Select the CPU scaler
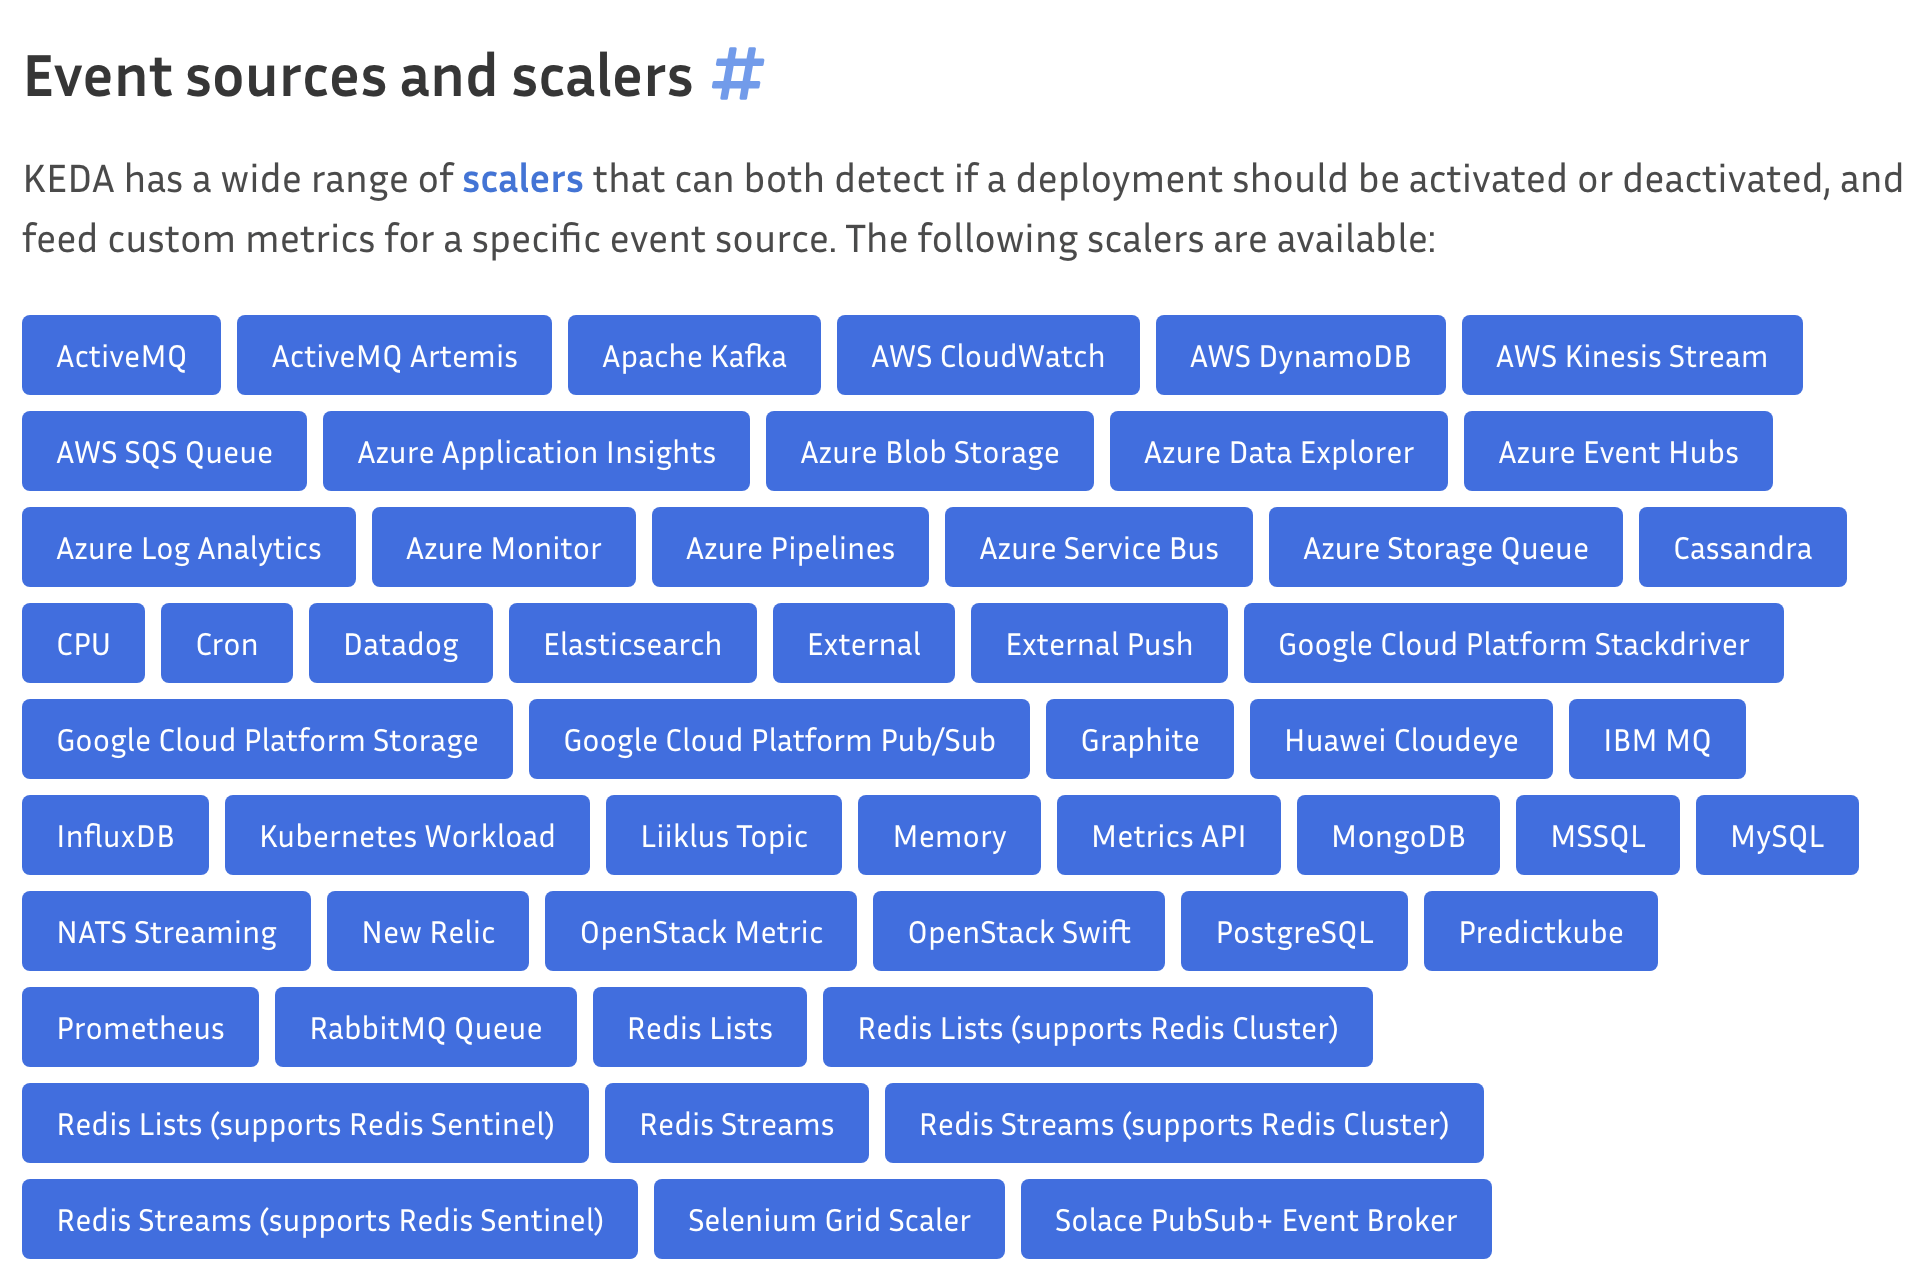The width and height of the screenshot is (1924, 1288). coord(83,643)
